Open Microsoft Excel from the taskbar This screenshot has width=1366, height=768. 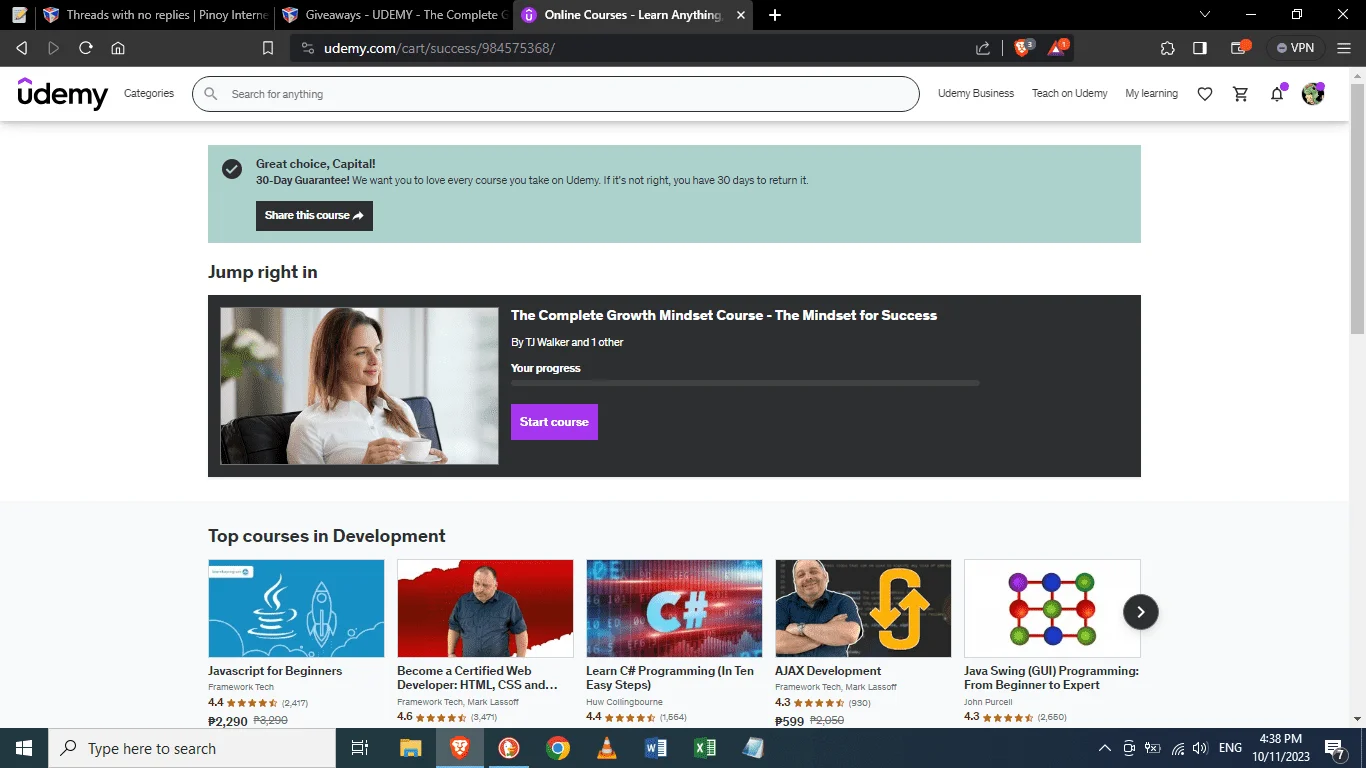click(x=705, y=748)
